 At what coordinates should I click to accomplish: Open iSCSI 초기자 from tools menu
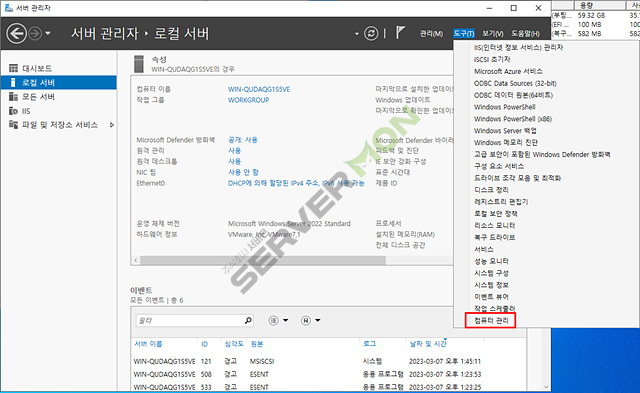[492, 60]
